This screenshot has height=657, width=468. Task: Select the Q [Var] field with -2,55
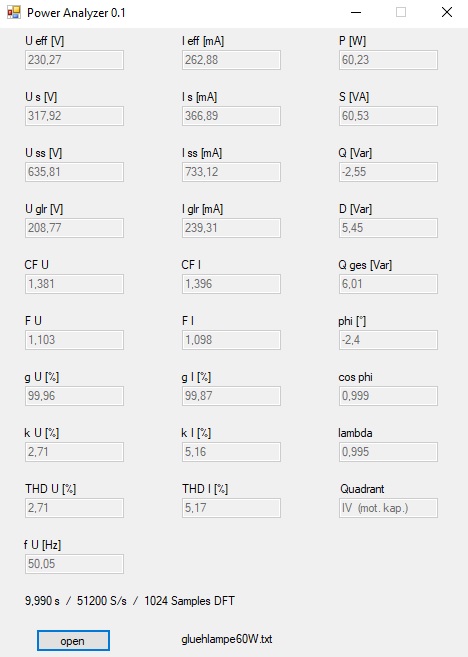[388, 172]
